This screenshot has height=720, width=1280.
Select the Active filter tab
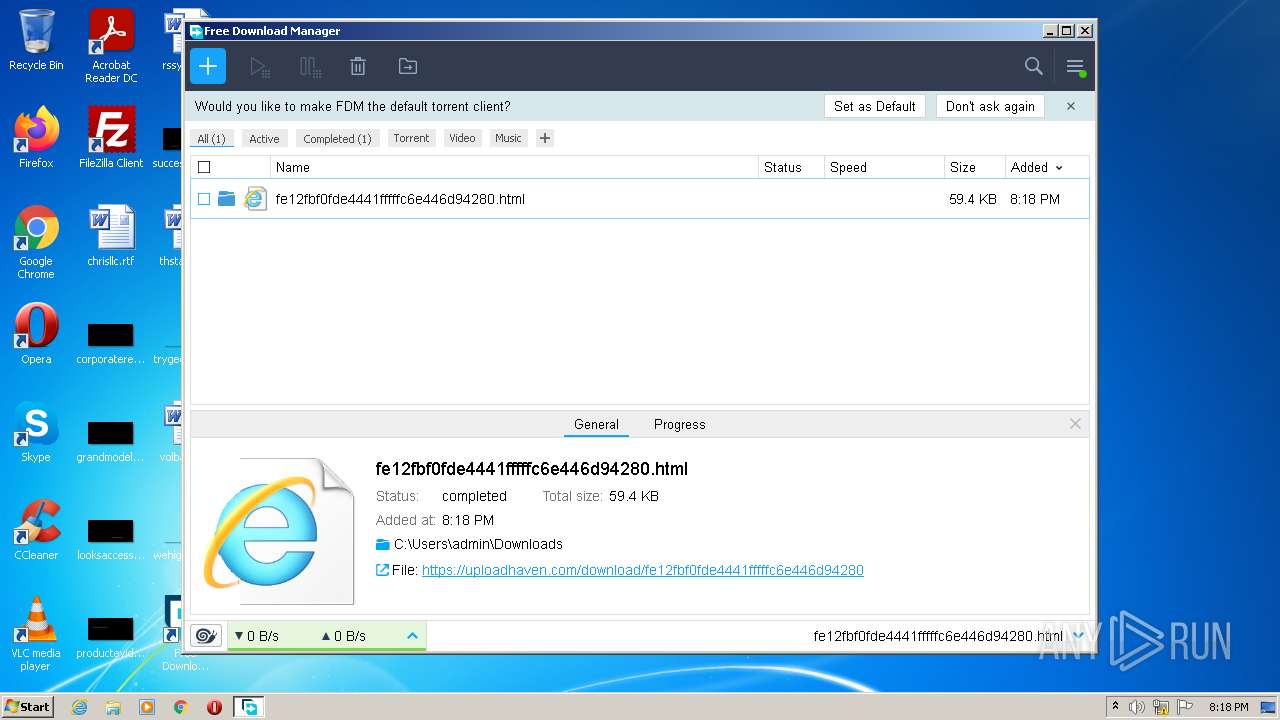265,139
